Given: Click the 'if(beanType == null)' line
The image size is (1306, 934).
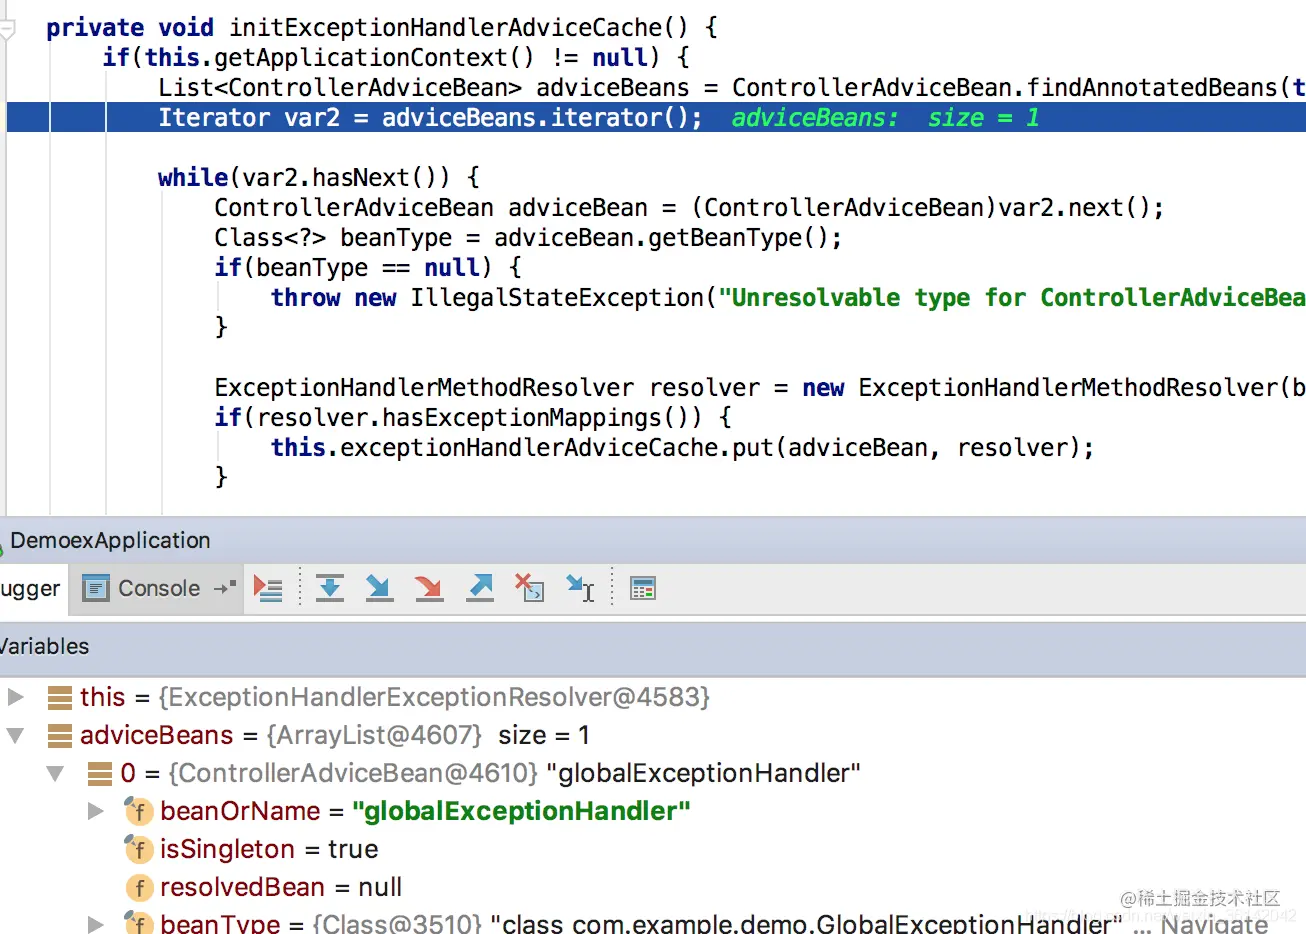Looking at the screenshot, I should coord(368,267).
